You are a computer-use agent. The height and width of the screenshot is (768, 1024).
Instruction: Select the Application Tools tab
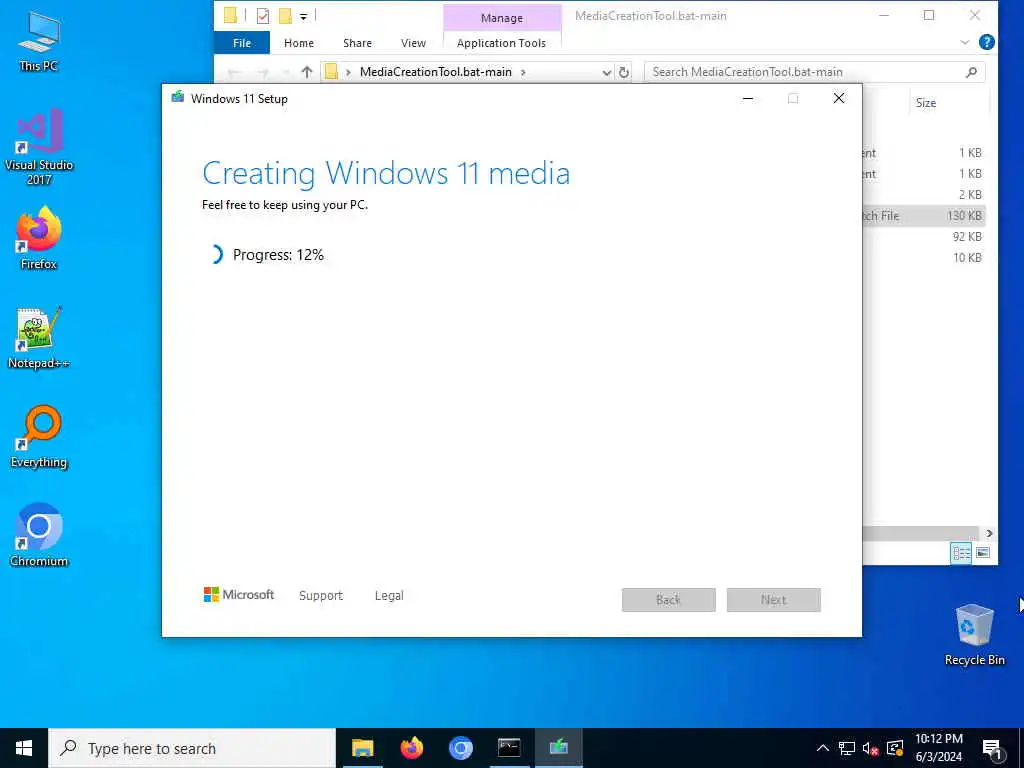[502, 43]
